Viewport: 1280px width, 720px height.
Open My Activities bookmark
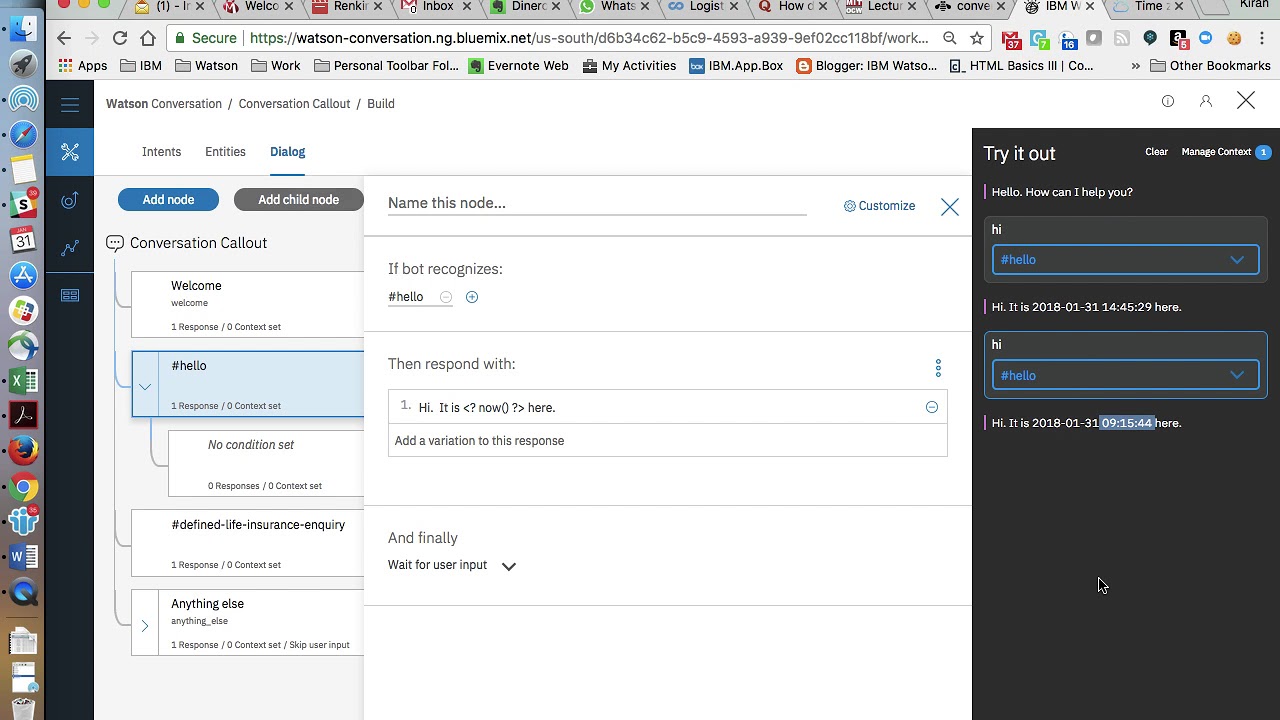[628, 66]
